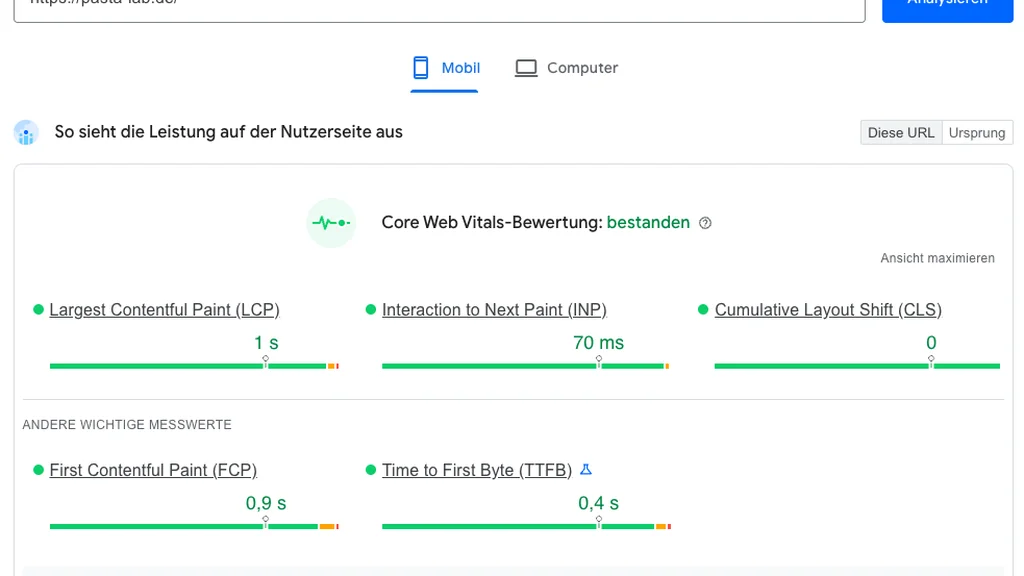
Task: Open the Time to First Byte link
Action: tap(477, 469)
